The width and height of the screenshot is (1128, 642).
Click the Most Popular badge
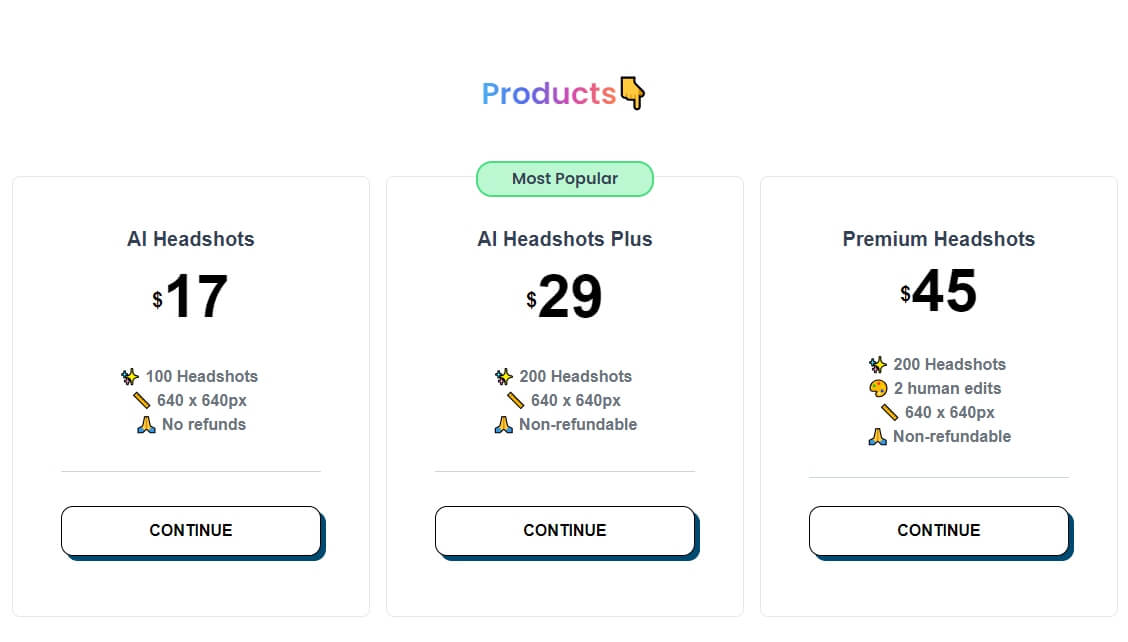pos(565,178)
